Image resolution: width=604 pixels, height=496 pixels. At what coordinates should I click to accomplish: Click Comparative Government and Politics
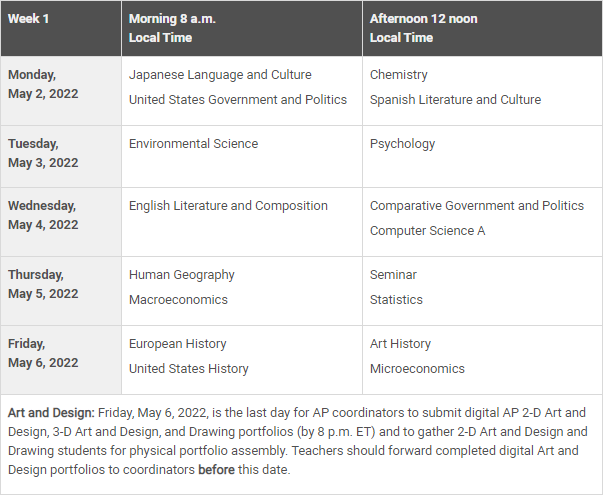click(476, 206)
